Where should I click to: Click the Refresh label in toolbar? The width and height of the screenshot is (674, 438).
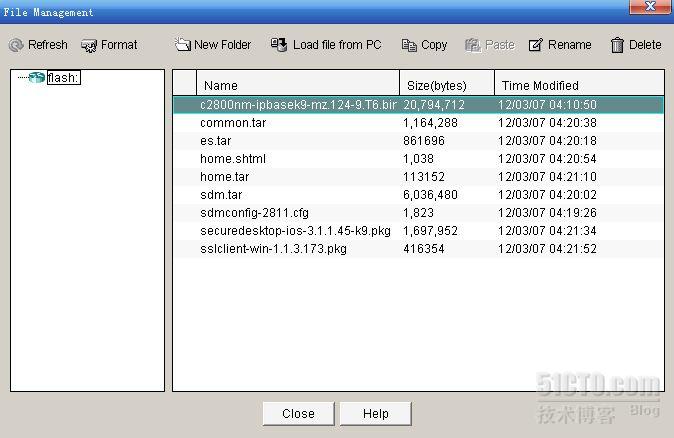point(48,45)
